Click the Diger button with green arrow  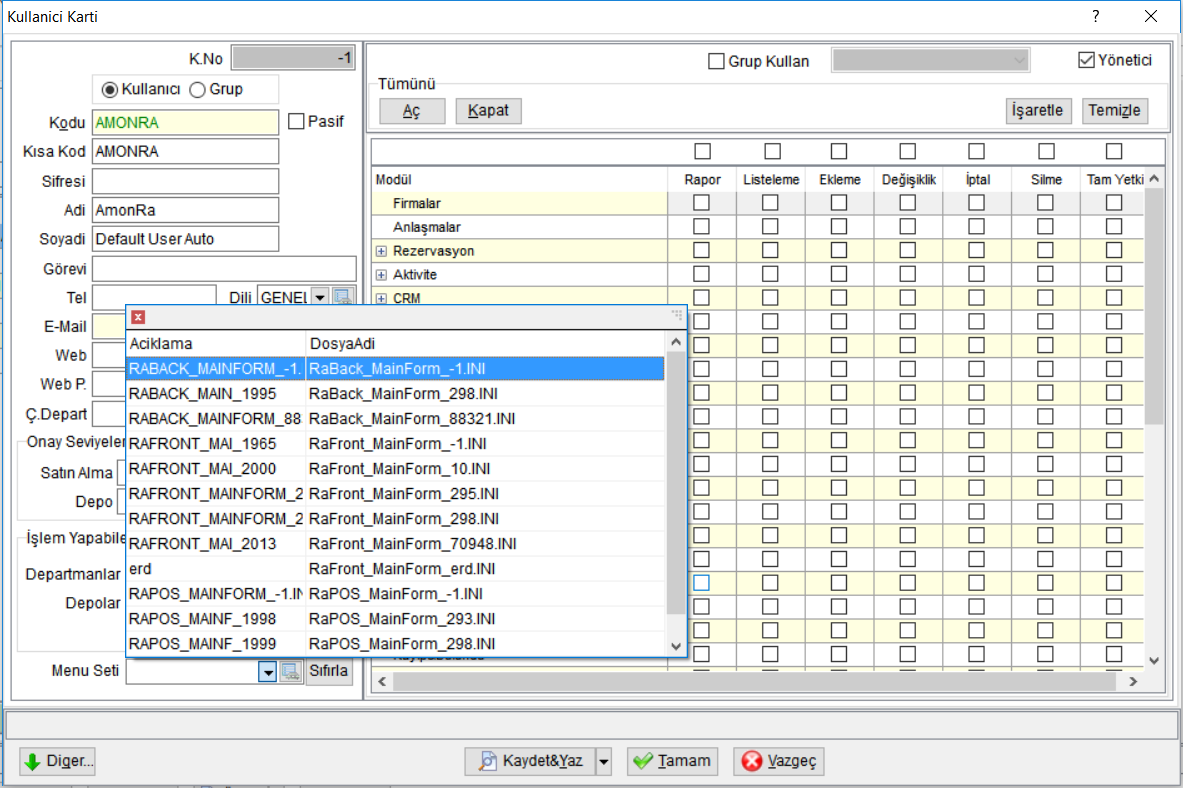[x=58, y=761]
